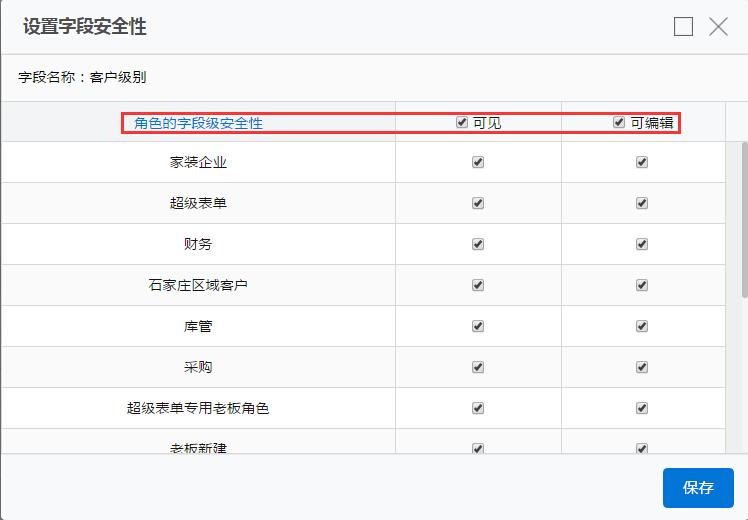Select the 老板新建 role row

pyautogui.click(x=198, y=447)
